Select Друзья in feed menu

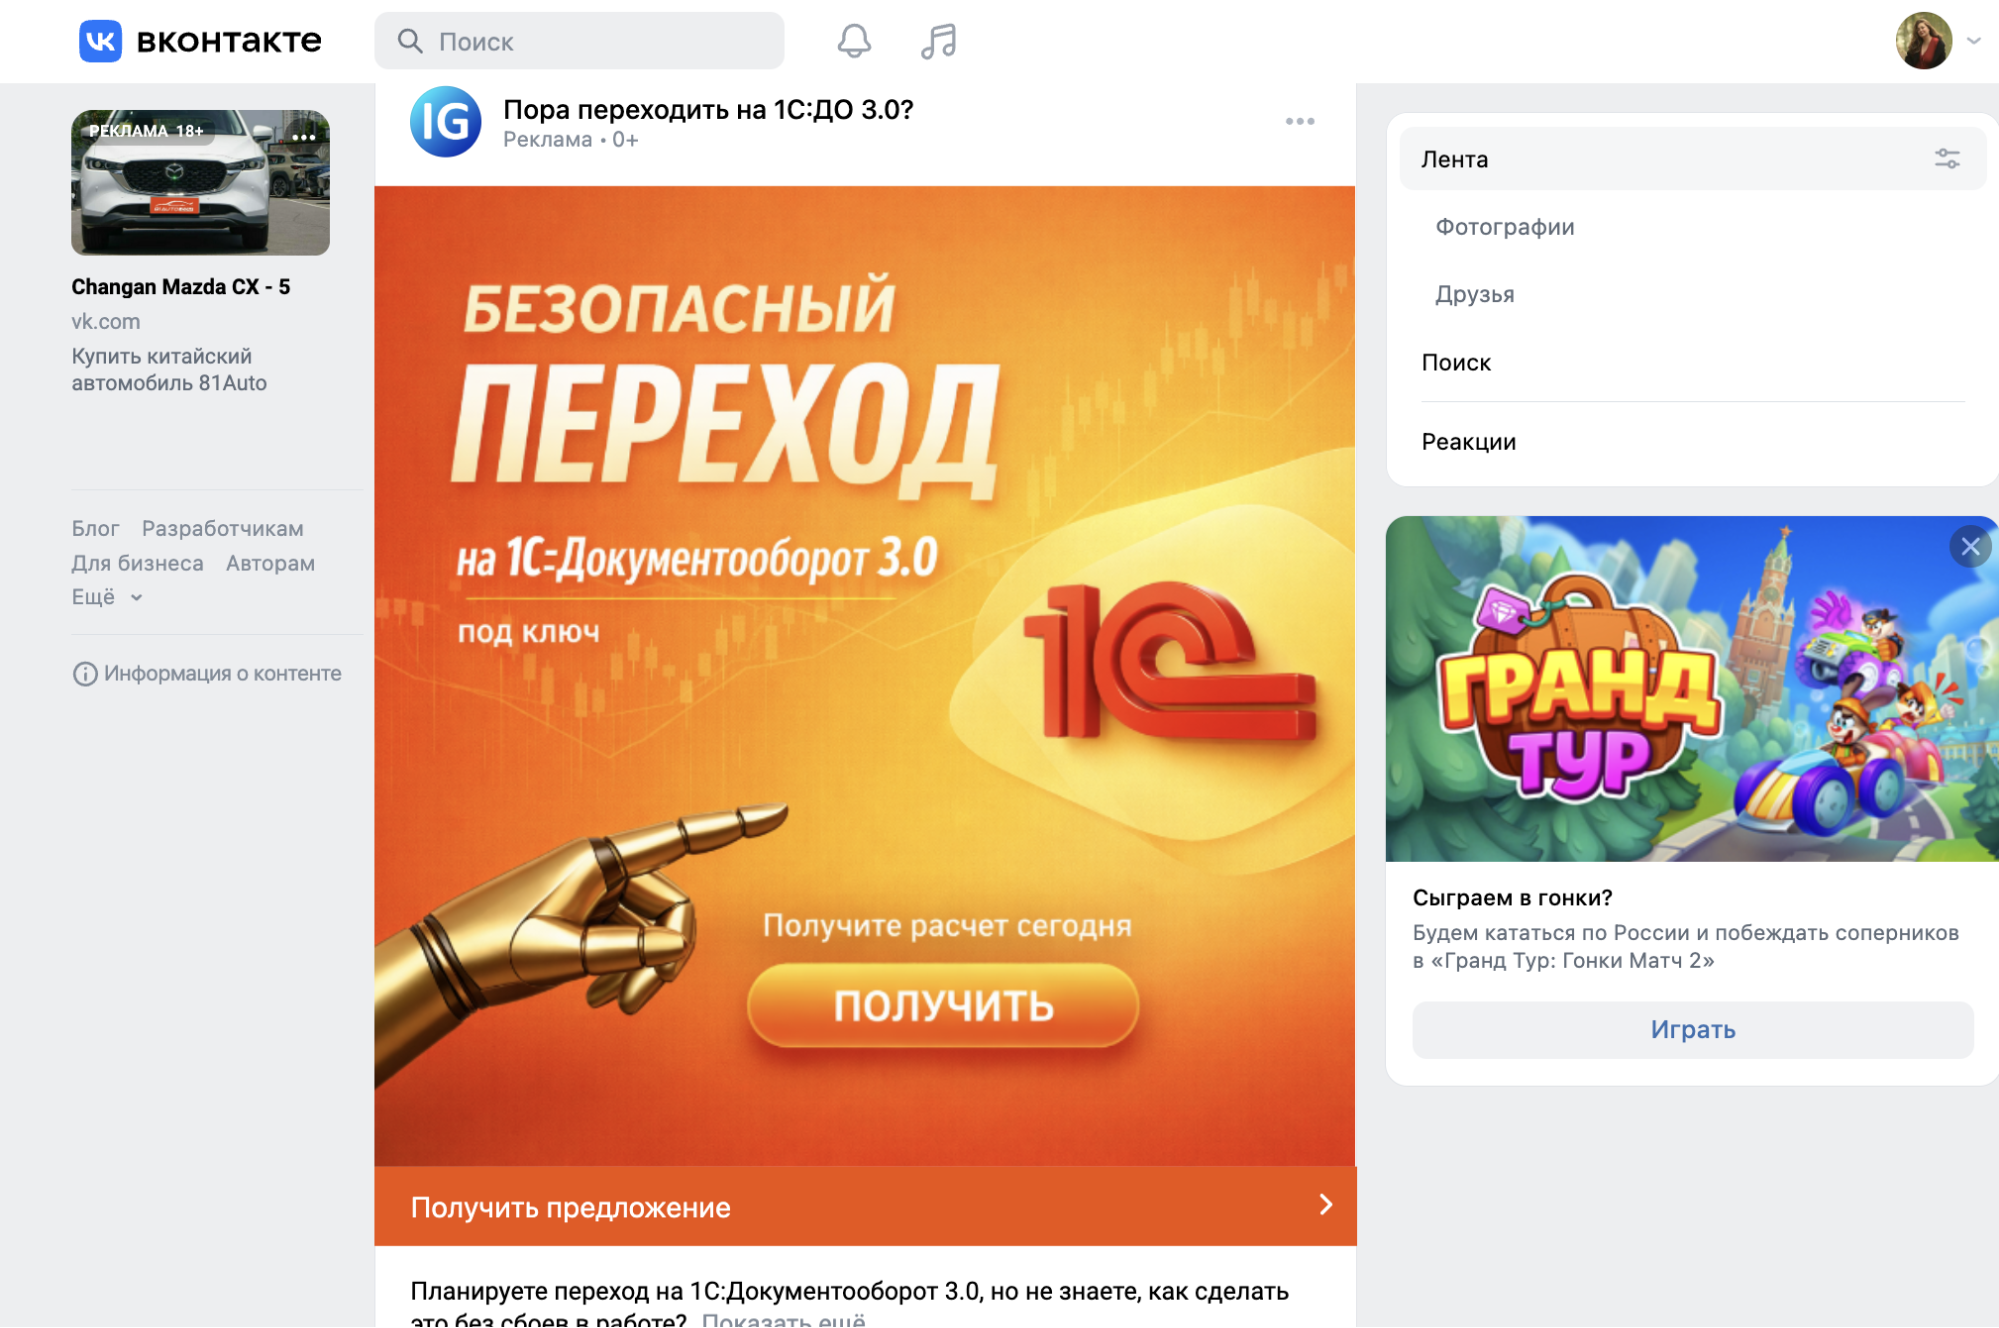click(1474, 294)
